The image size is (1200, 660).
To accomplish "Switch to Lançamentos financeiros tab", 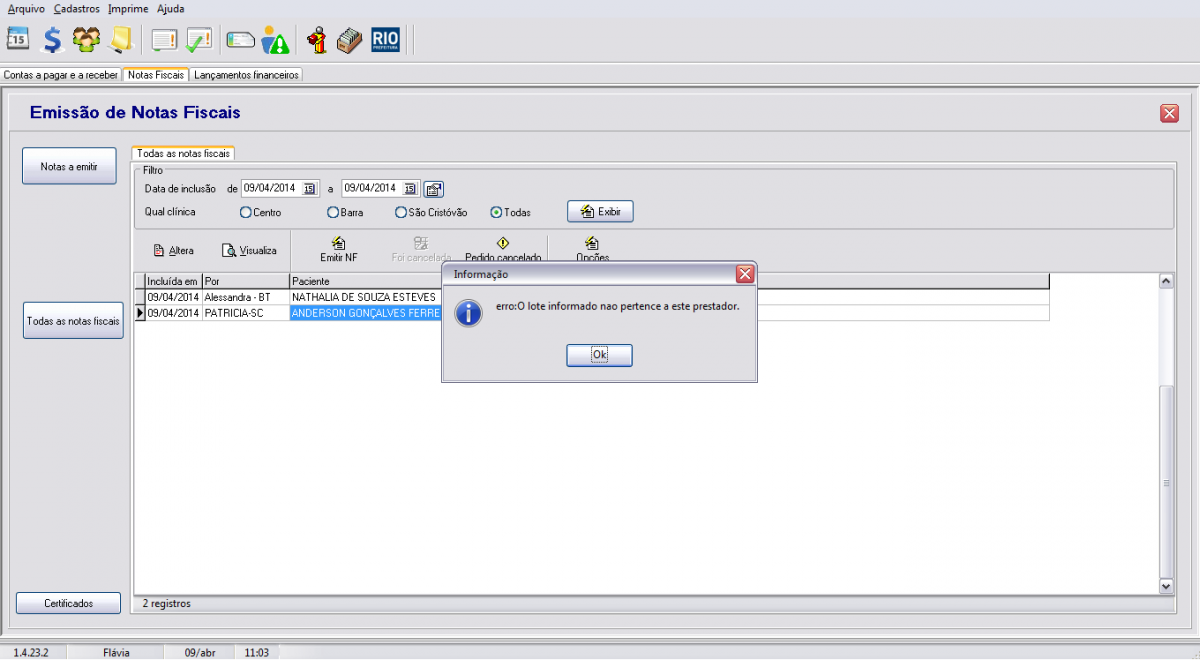I will [x=246, y=75].
